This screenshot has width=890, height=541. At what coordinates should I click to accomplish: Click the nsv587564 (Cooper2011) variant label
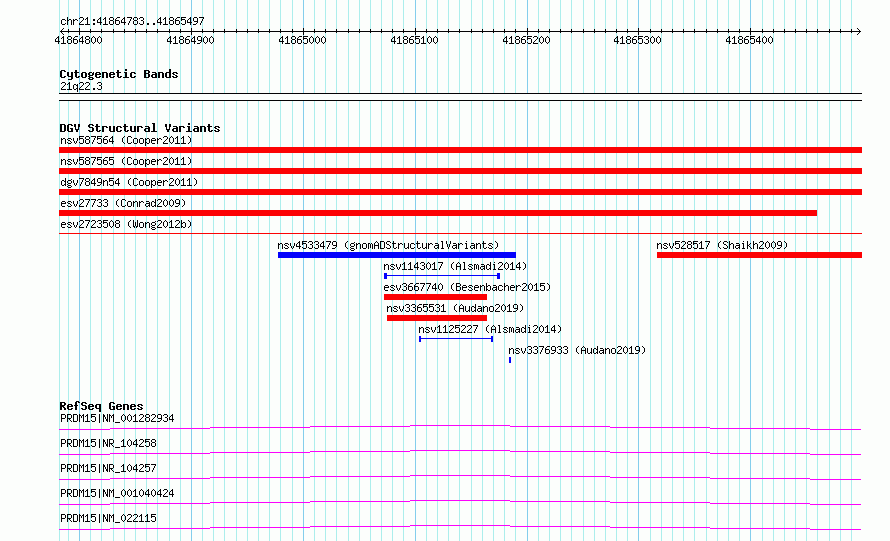click(126, 140)
